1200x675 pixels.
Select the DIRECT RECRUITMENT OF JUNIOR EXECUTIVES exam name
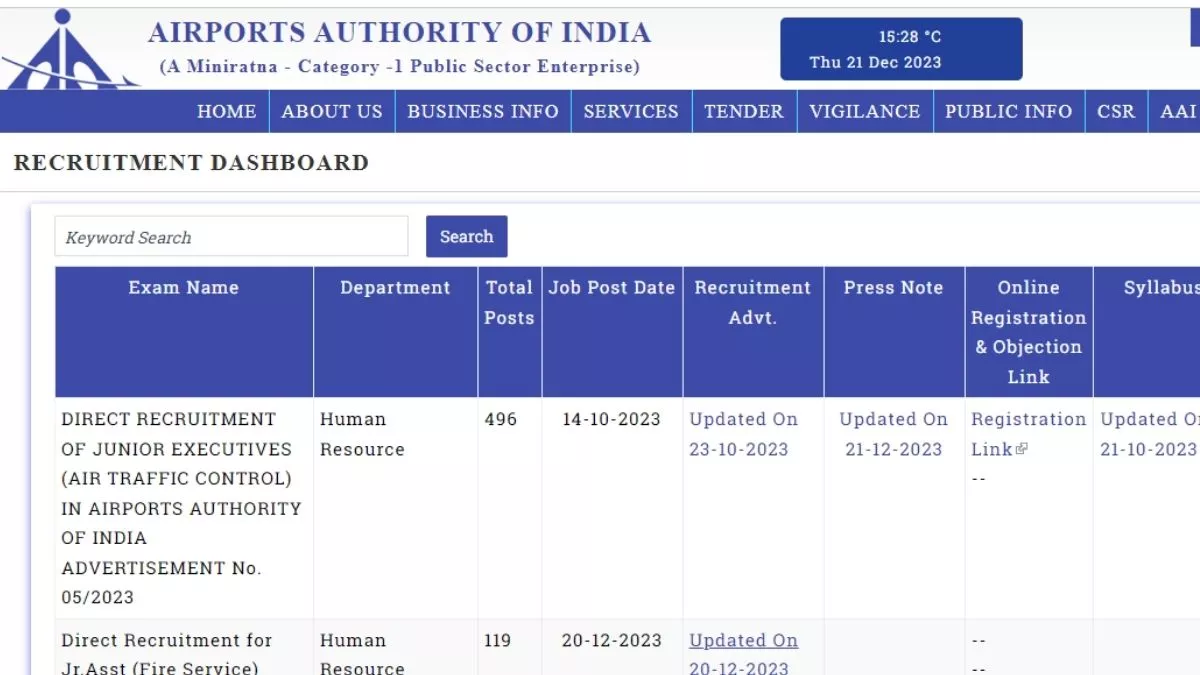[x=181, y=508]
